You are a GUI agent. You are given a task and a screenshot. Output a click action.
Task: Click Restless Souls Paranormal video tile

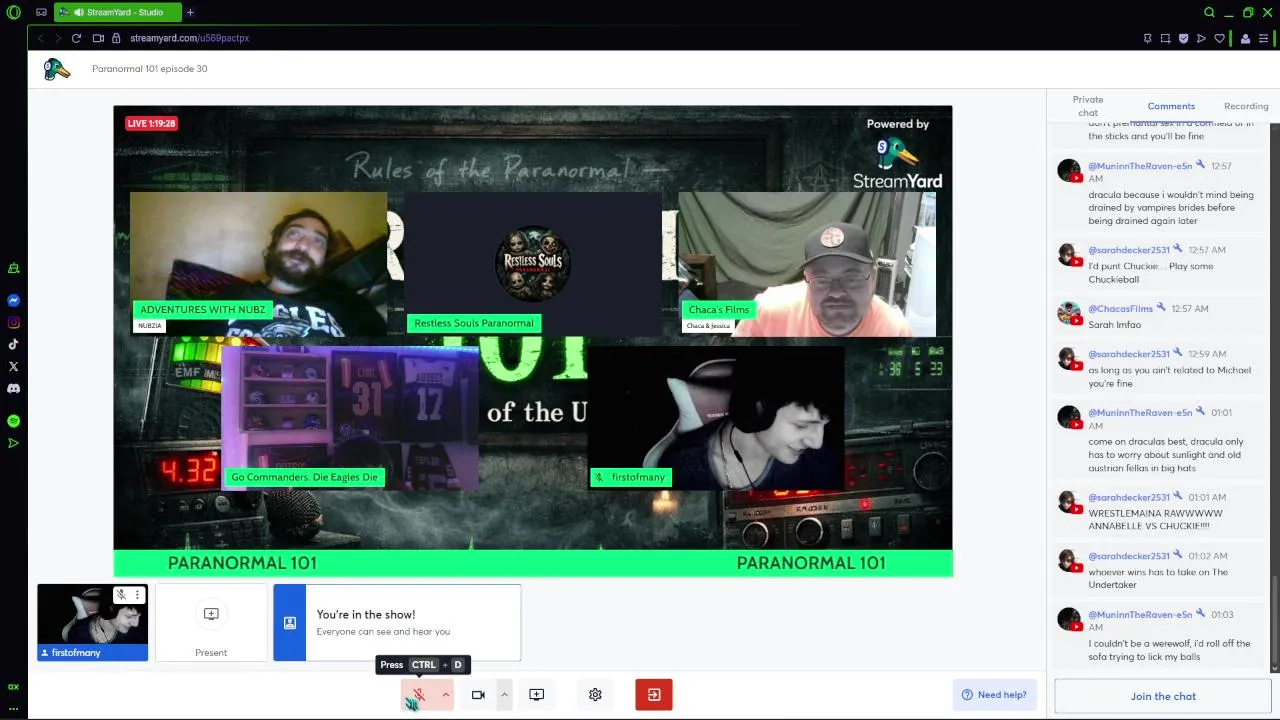[533, 264]
